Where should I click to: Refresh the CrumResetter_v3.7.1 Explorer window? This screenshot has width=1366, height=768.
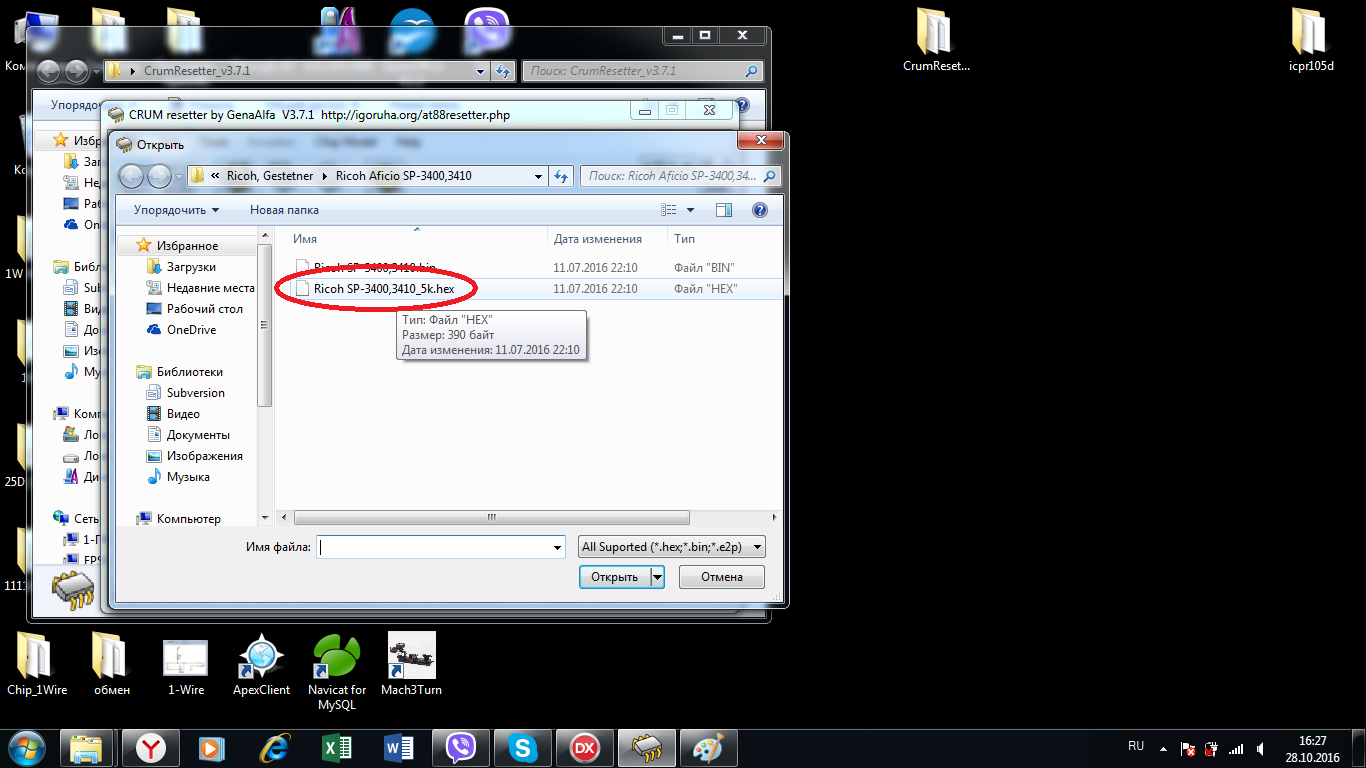coord(504,72)
